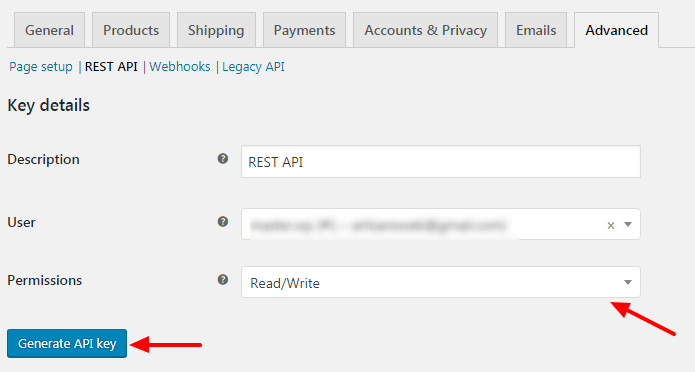Viewport: 695px width, 372px height.
Task: Open the Accounts & Privacy tab
Action: coord(426,30)
